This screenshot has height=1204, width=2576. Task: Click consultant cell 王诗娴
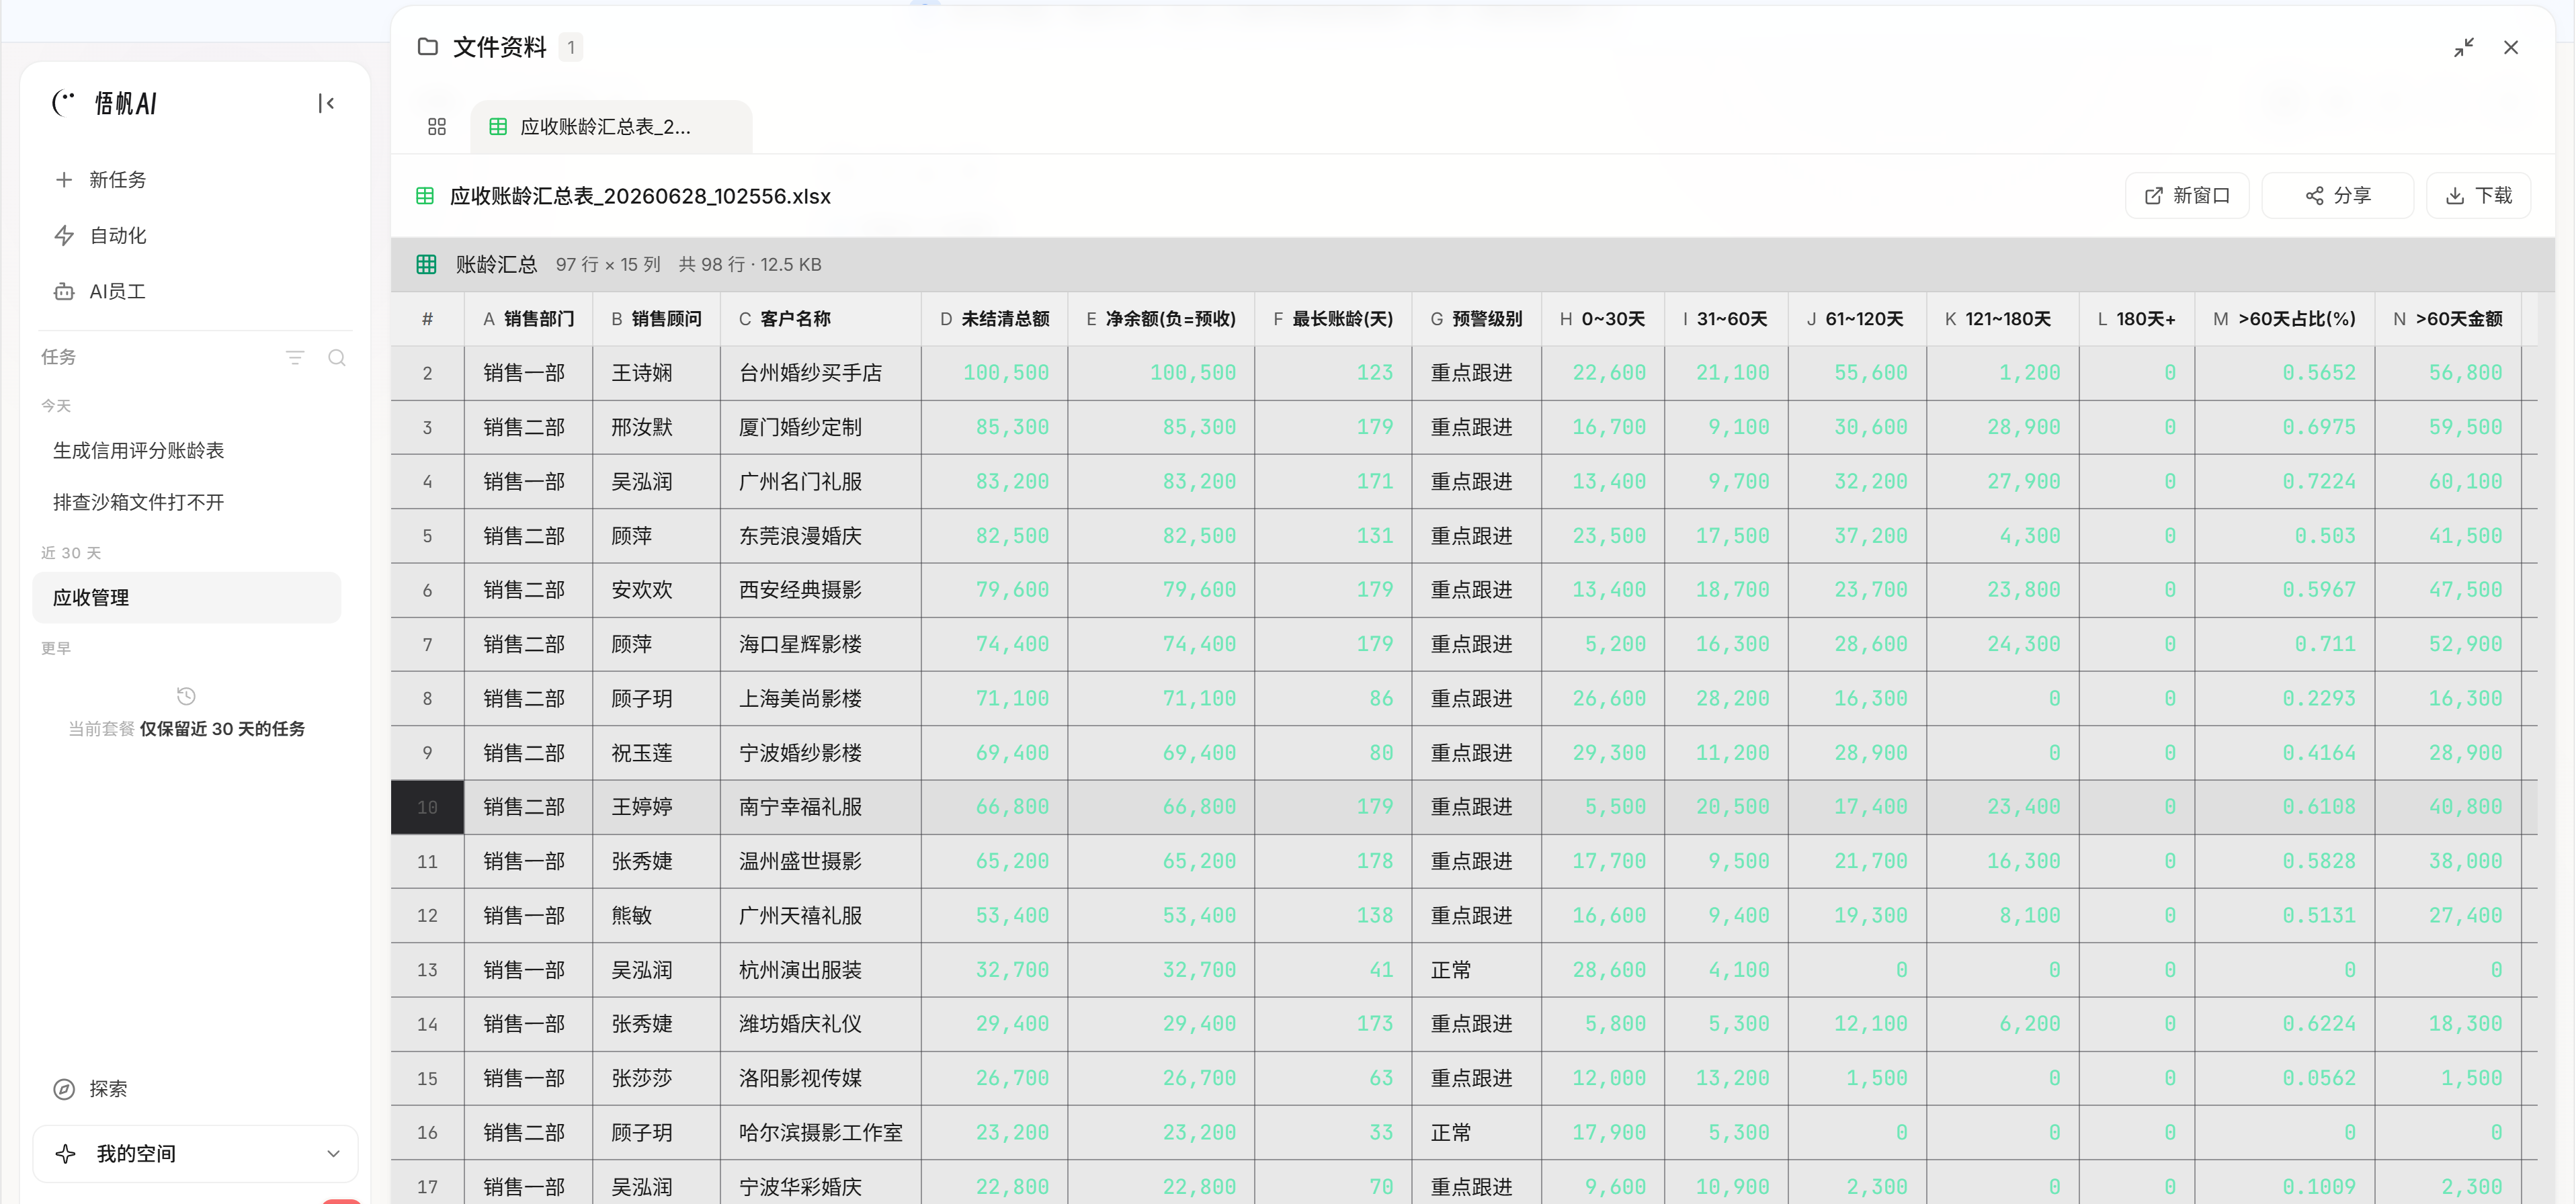coord(656,373)
